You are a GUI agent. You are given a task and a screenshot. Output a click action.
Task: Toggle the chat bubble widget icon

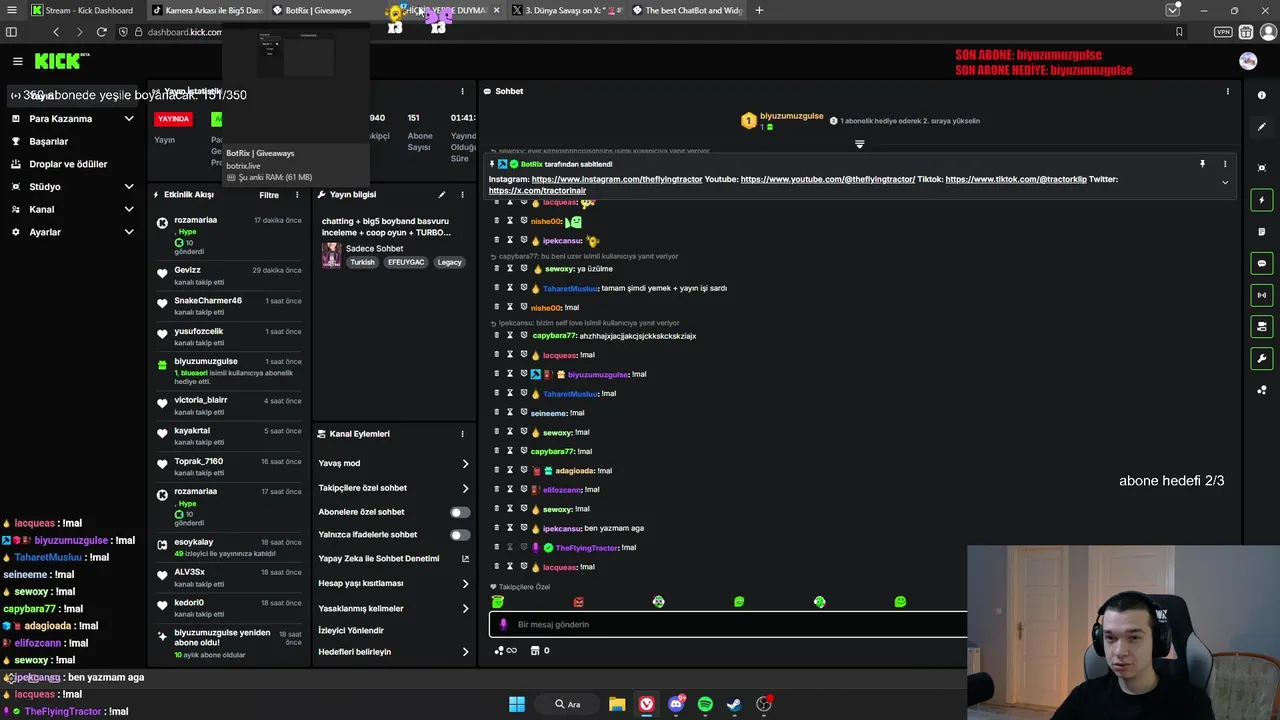point(1262,263)
